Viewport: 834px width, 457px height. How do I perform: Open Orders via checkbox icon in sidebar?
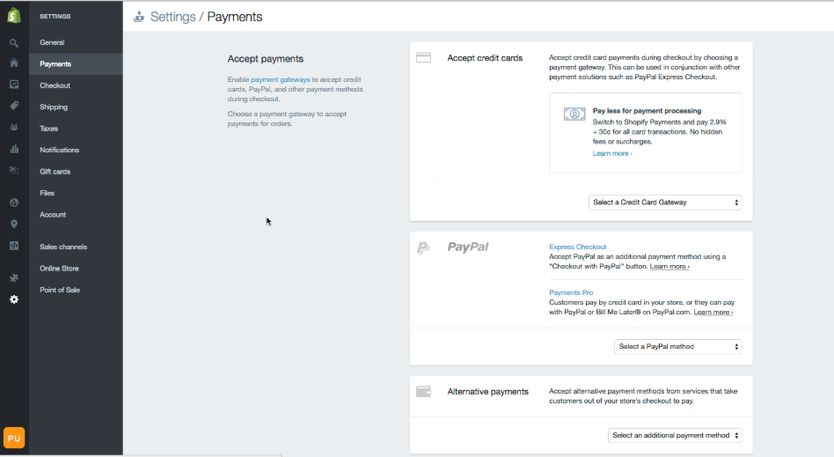tap(14, 85)
